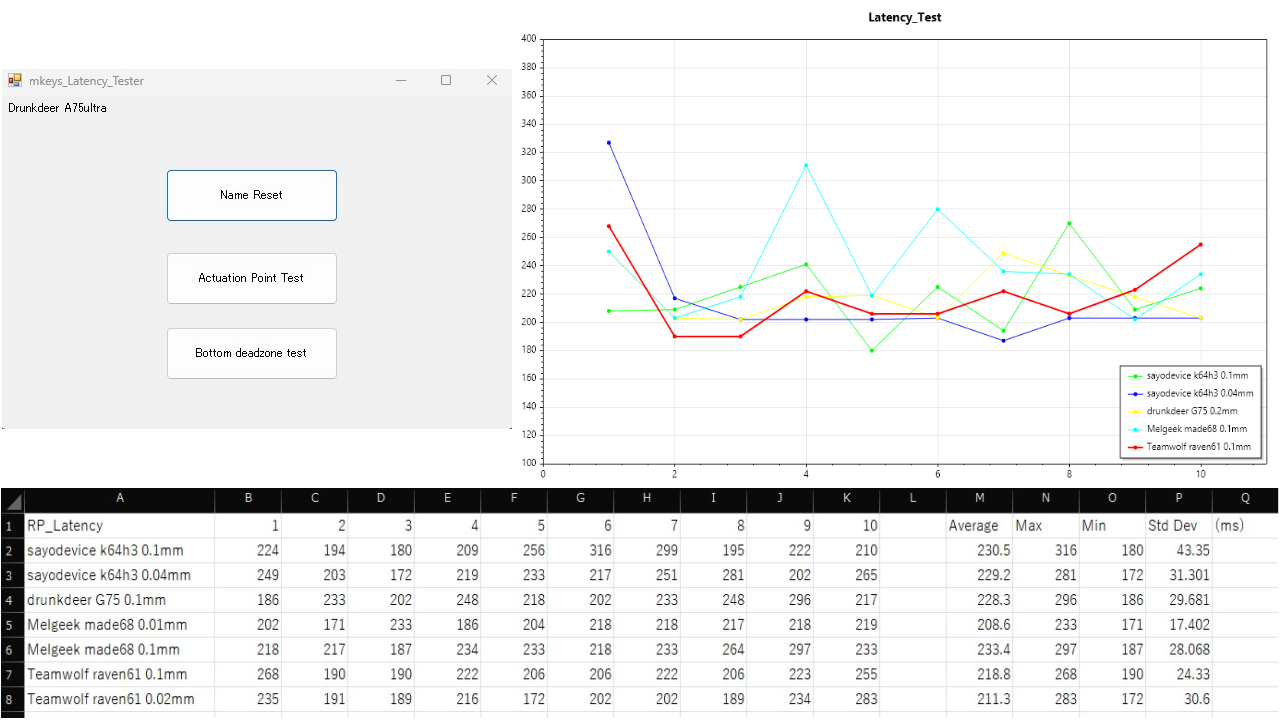Click legend entry Teamwolf raven61 0.1mm
This screenshot has width=1280, height=720.
pyautogui.click(x=1190, y=447)
